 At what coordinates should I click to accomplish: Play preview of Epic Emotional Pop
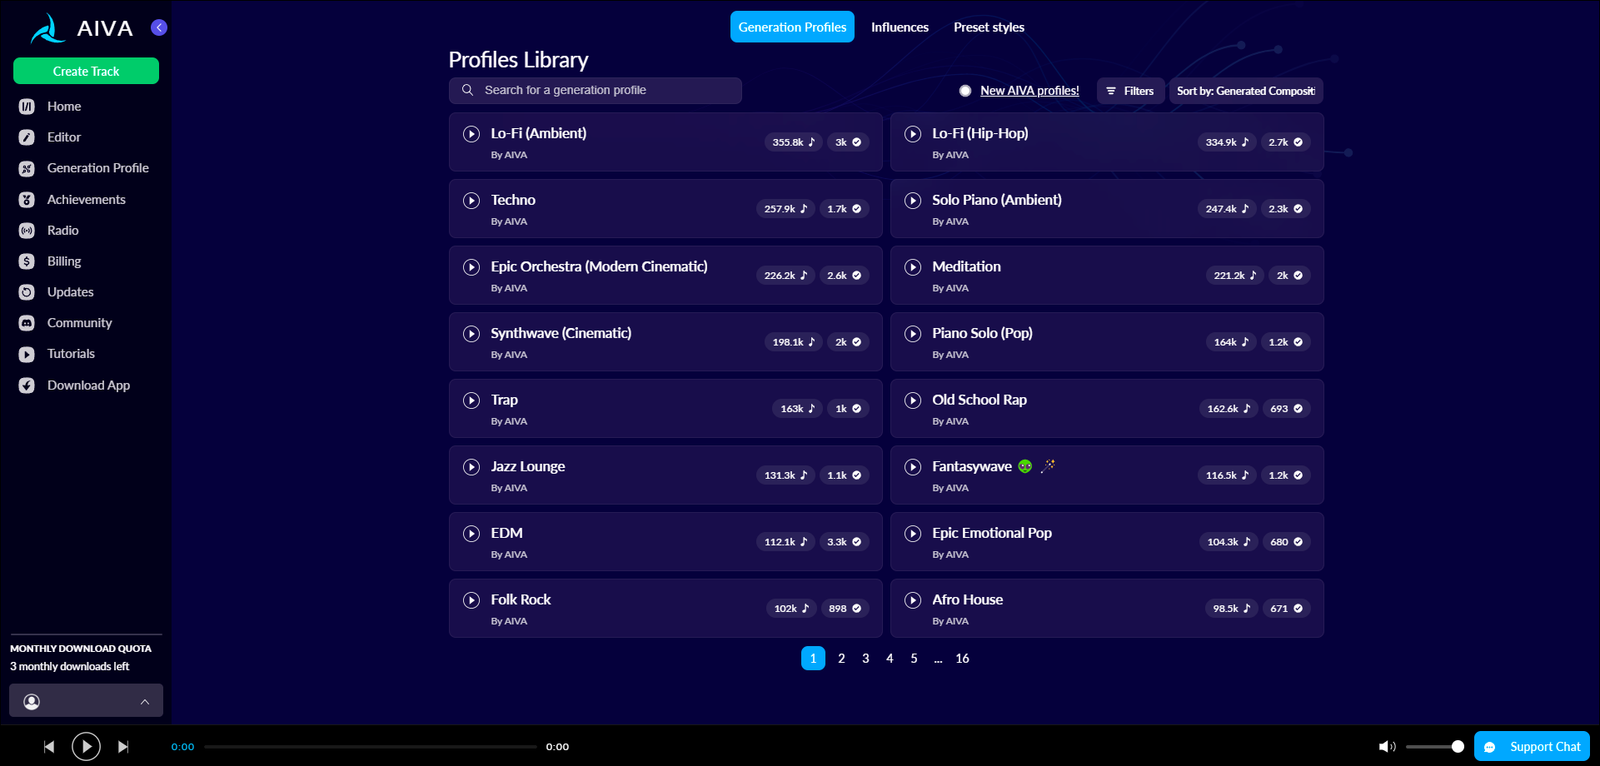tap(913, 534)
